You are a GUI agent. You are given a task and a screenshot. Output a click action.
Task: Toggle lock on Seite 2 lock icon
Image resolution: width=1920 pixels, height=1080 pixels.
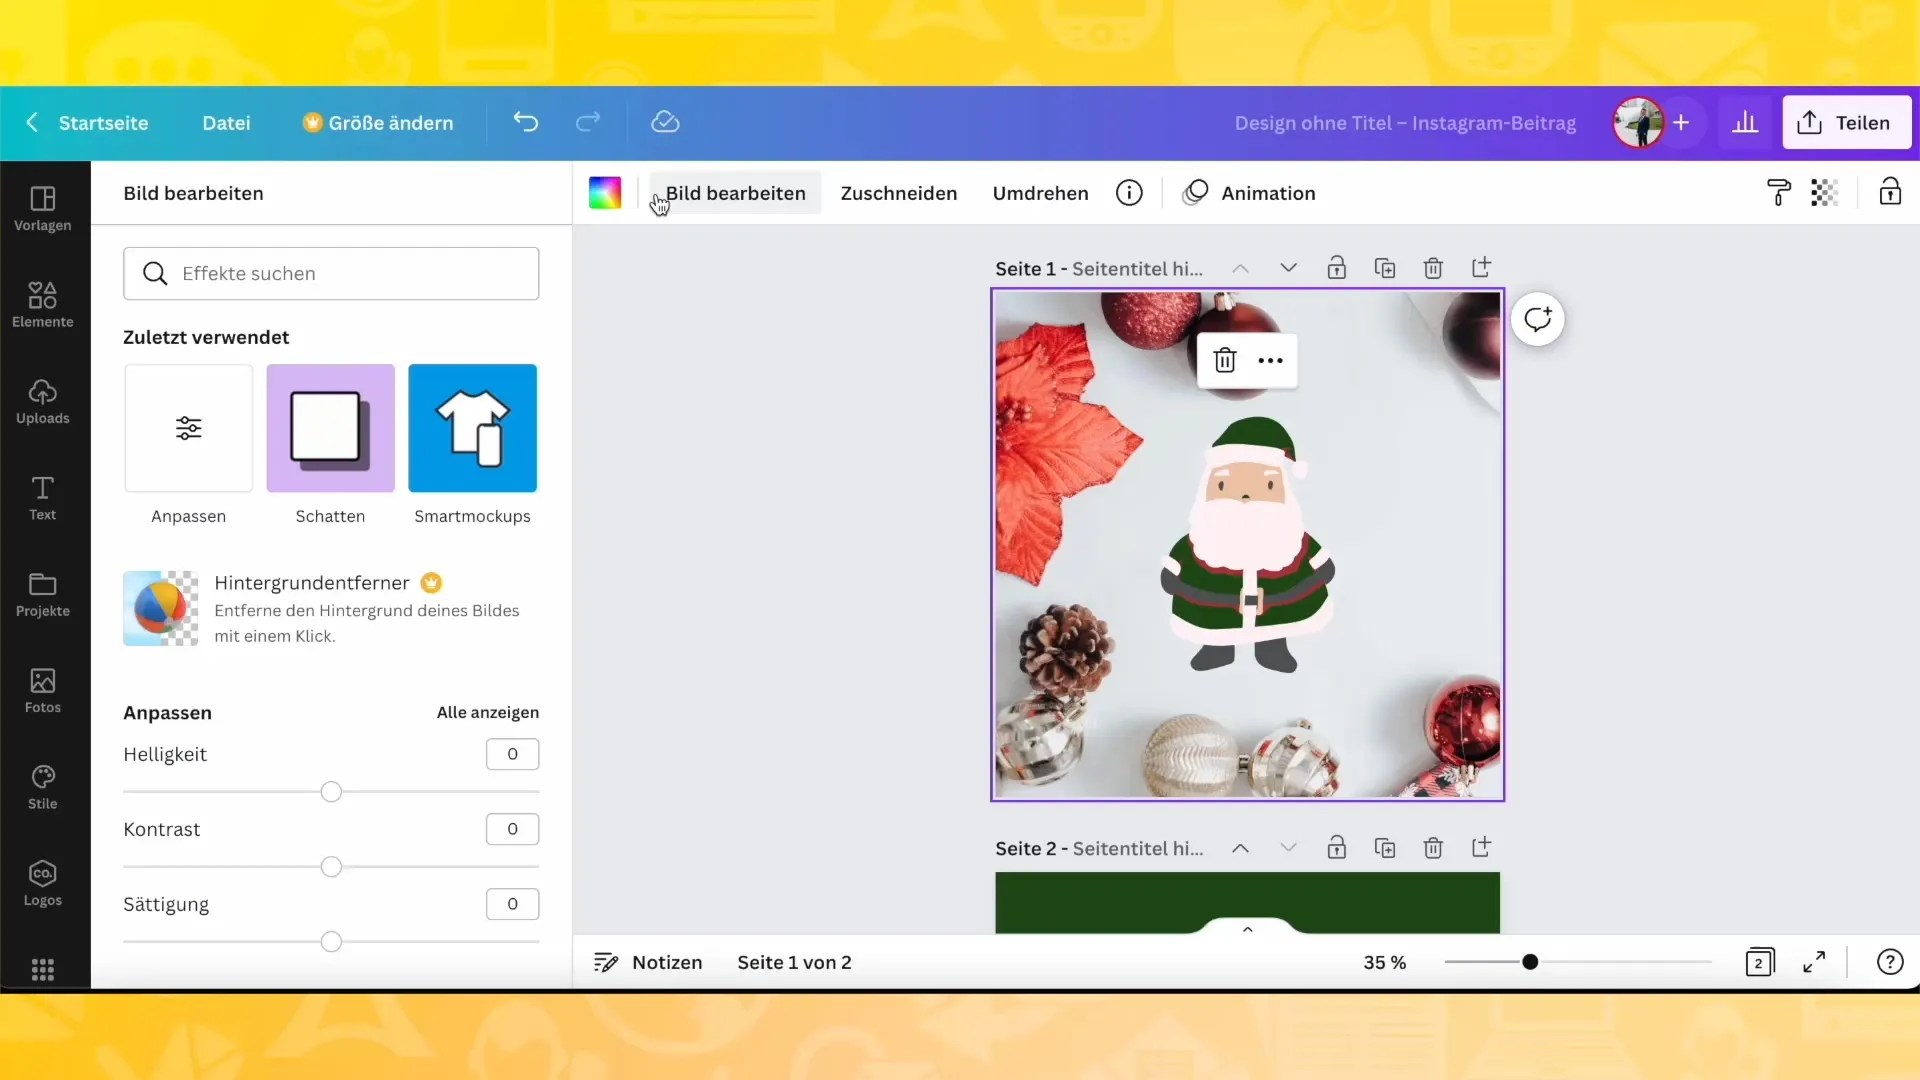click(x=1337, y=847)
